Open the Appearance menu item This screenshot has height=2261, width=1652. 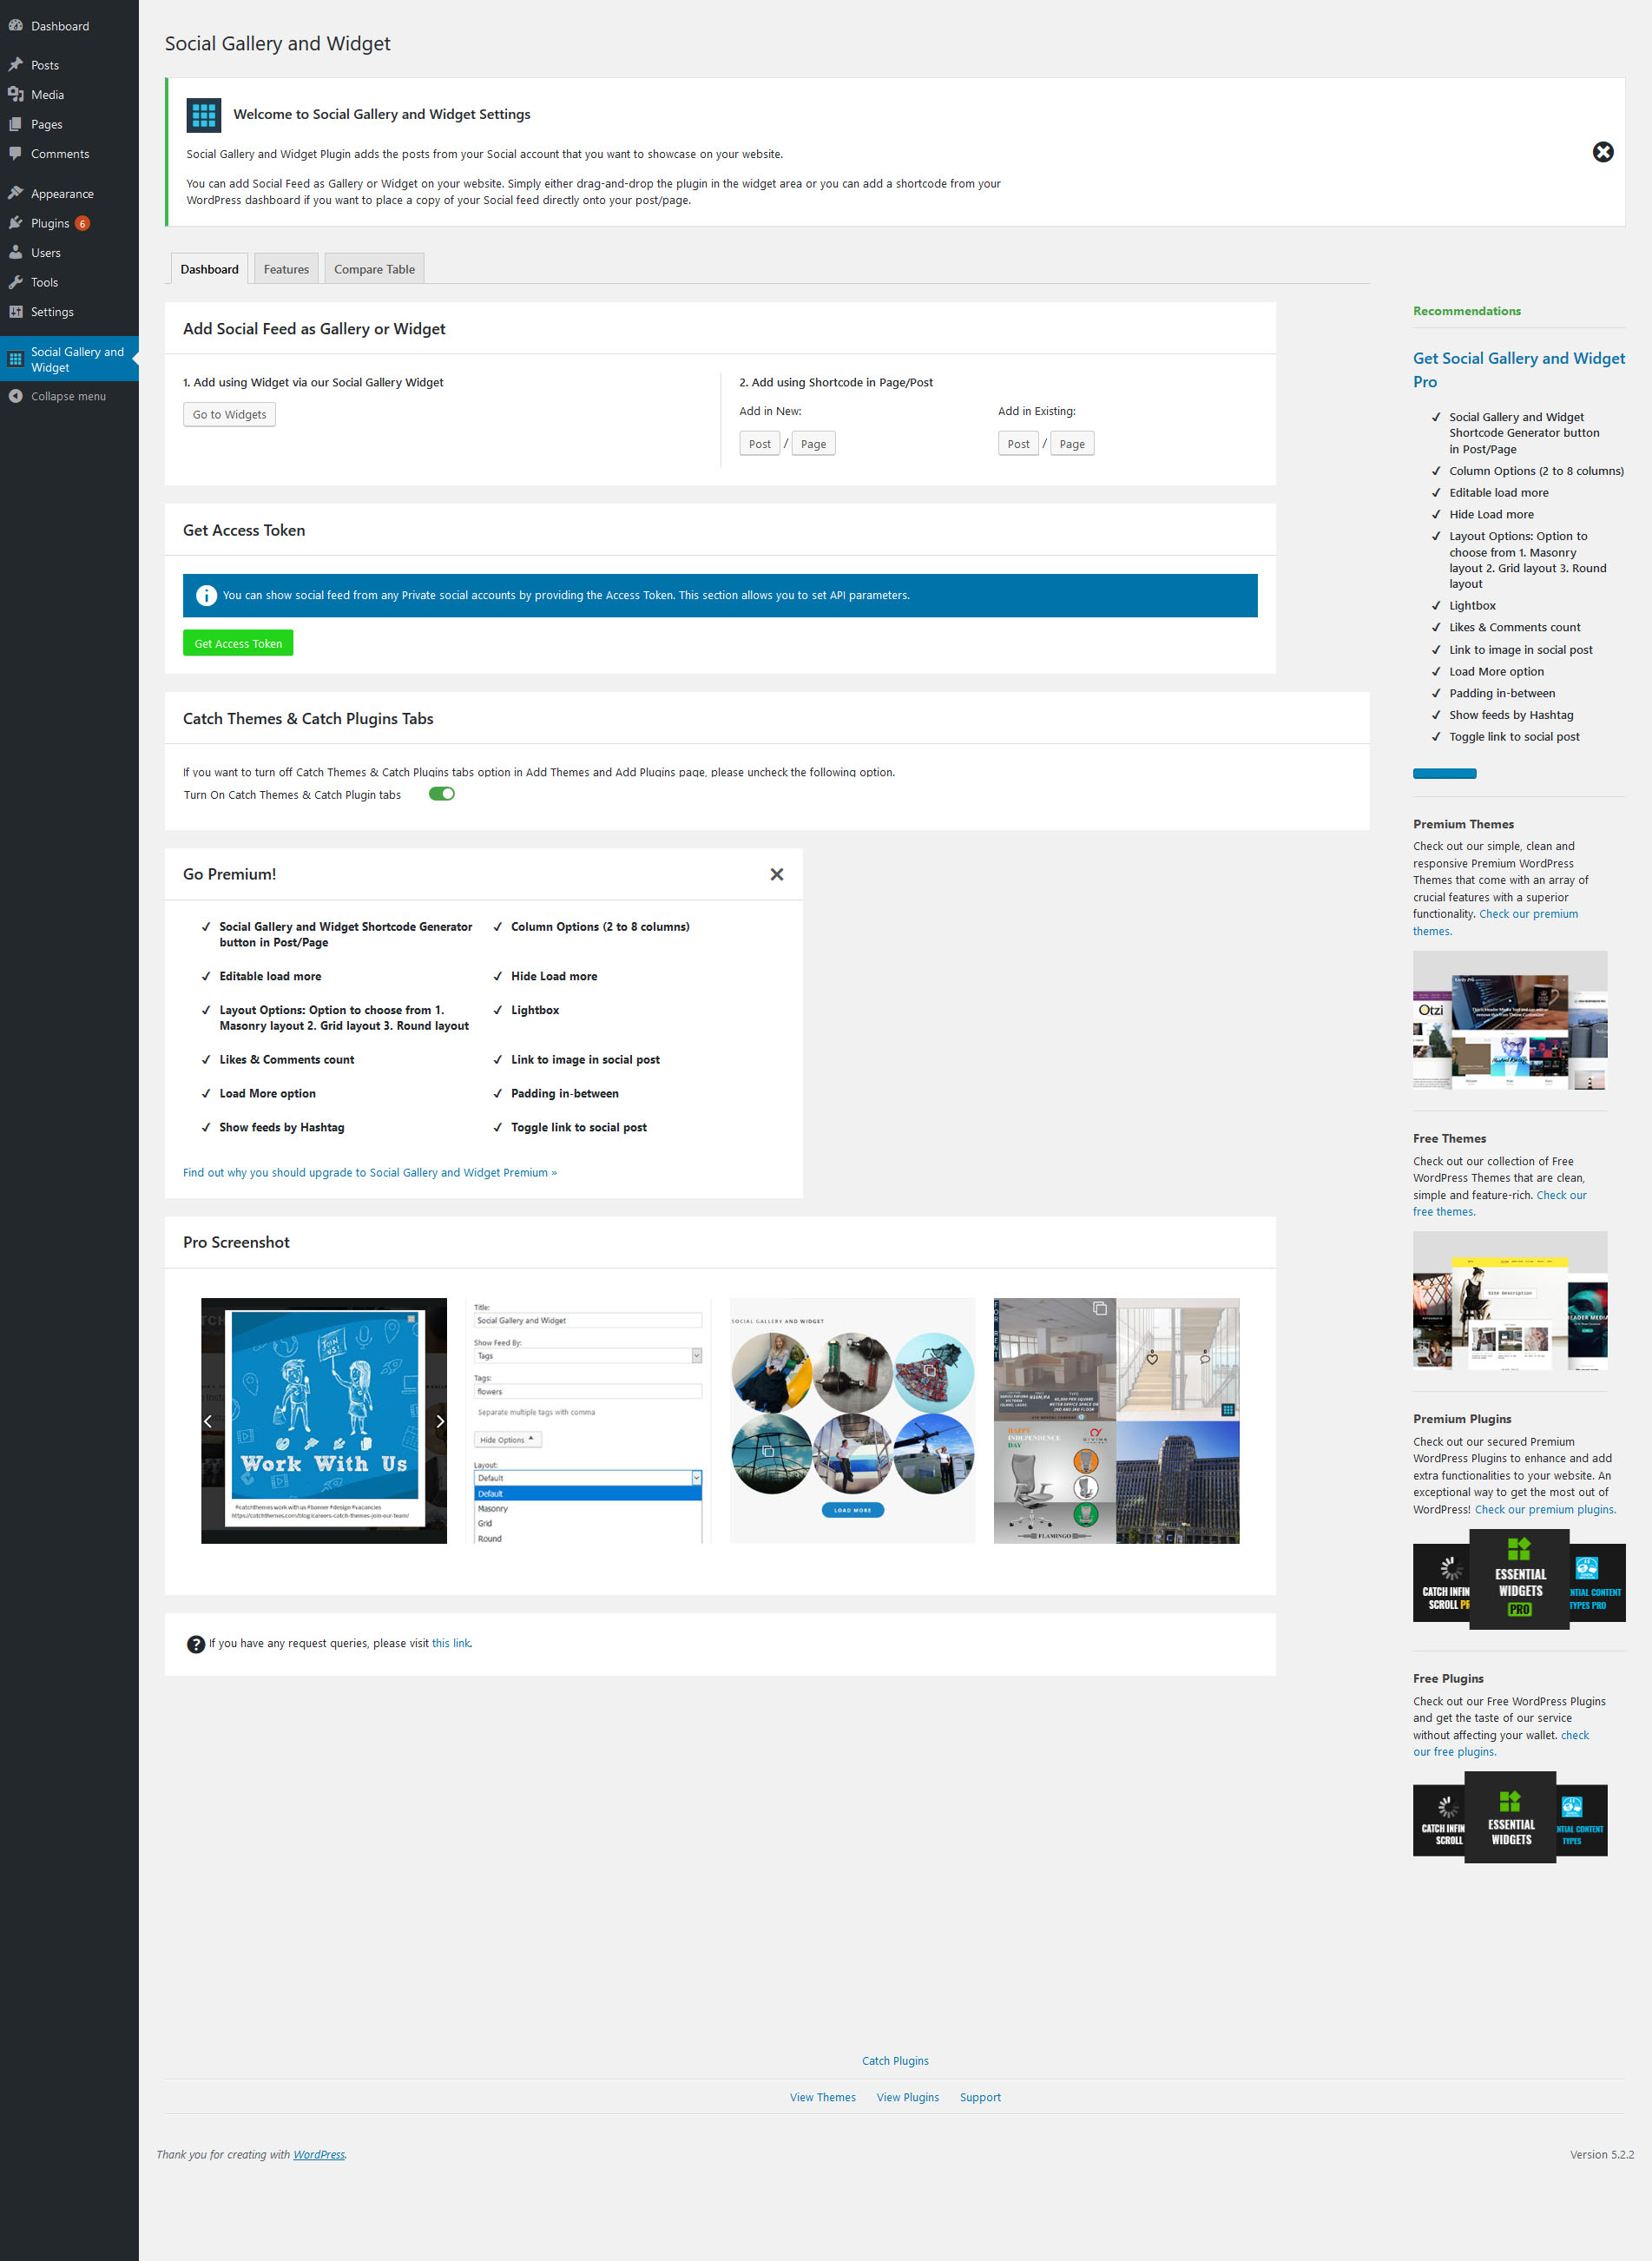coord(69,193)
